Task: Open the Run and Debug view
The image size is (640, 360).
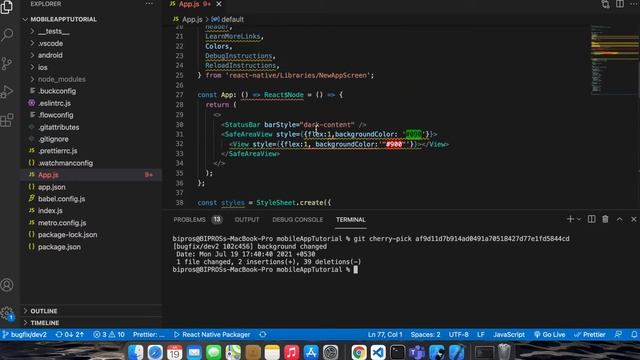Action: pyautogui.click(x=7, y=92)
